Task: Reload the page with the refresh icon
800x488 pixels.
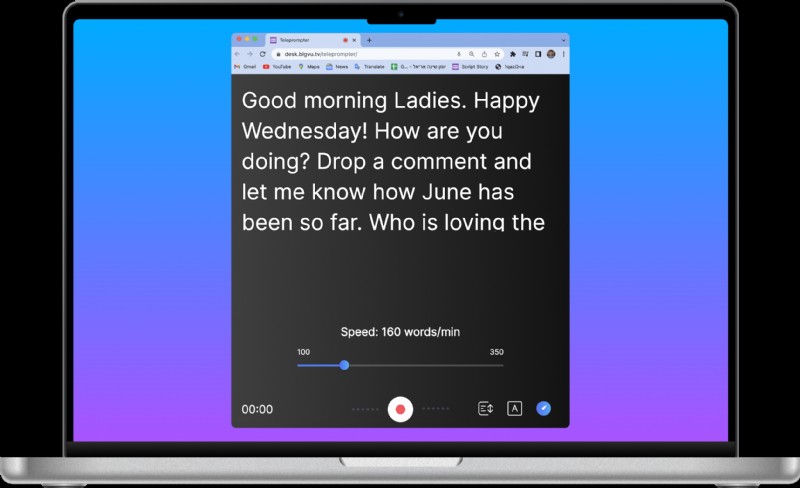Action: pos(262,54)
